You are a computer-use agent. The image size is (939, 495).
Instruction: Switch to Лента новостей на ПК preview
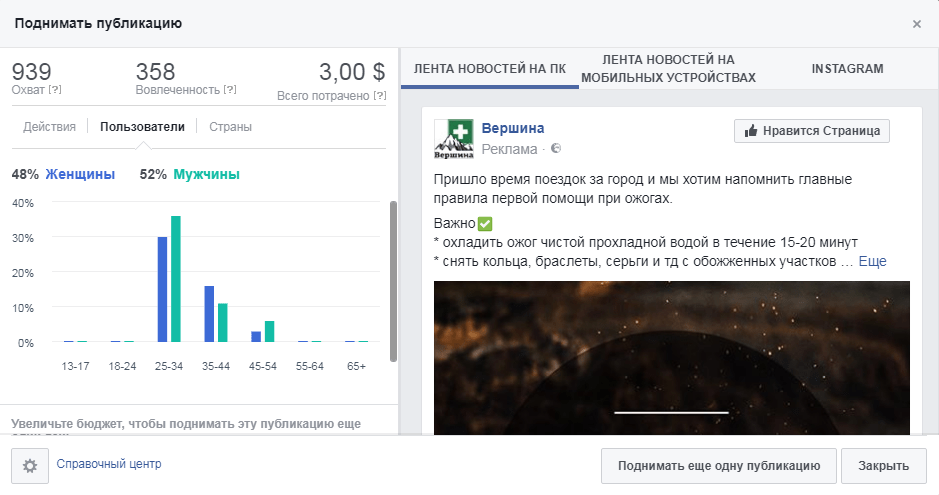490,69
